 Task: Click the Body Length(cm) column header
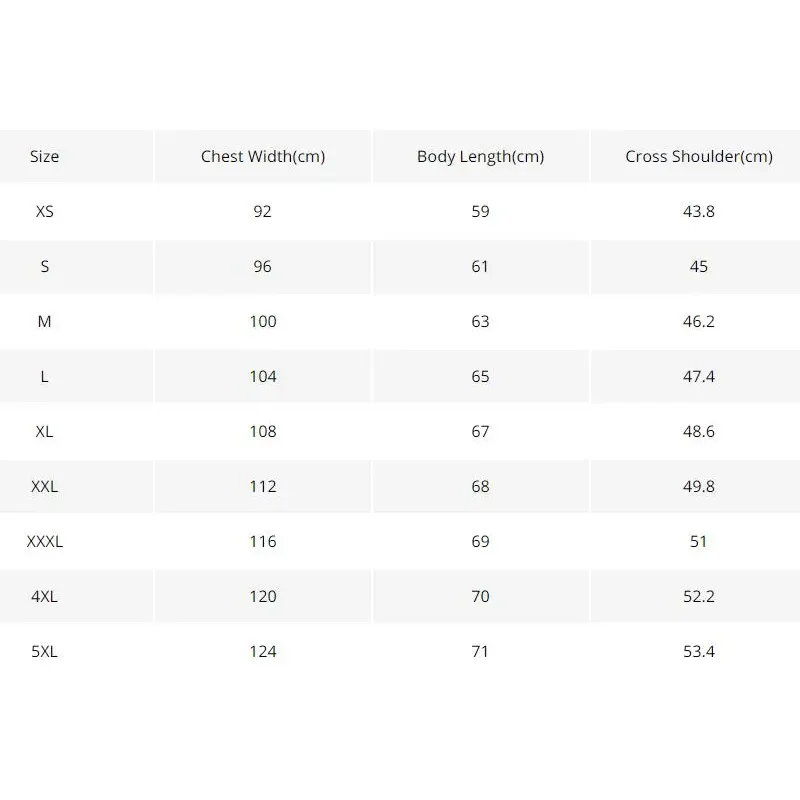(x=481, y=157)
